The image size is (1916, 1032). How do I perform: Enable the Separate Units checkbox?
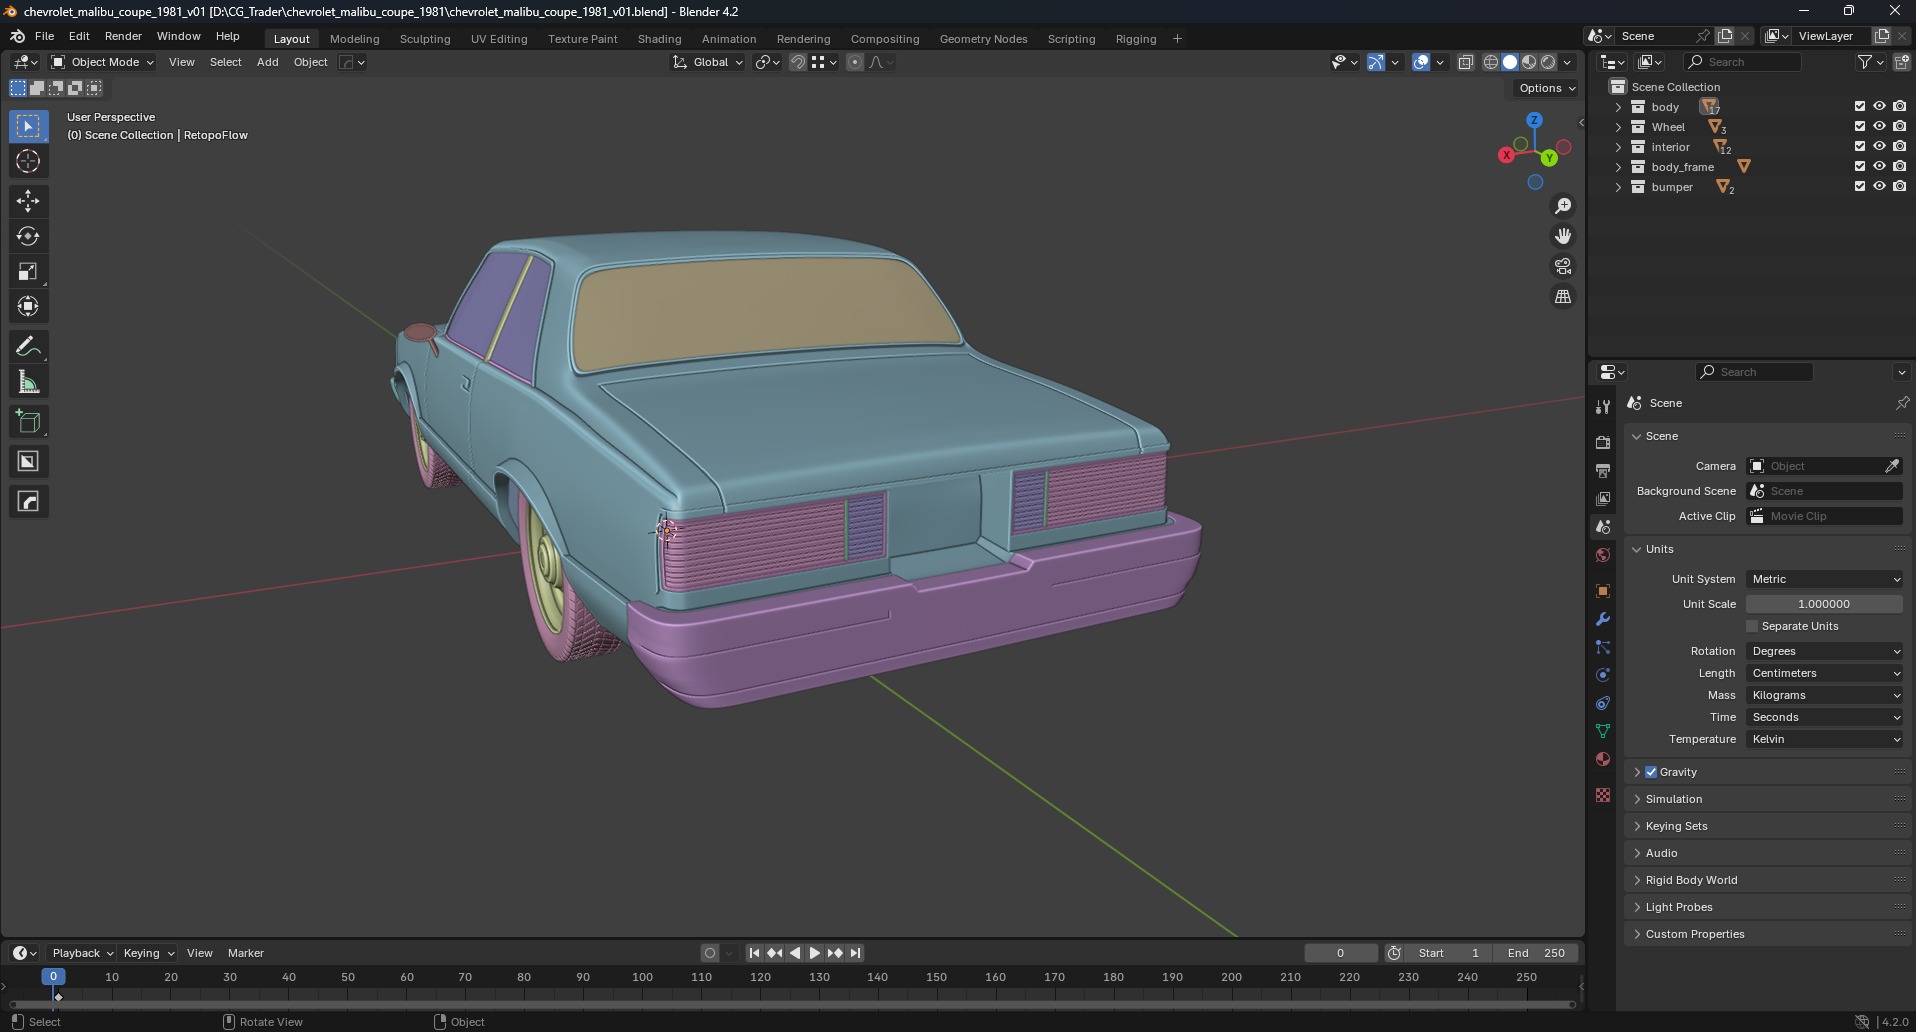pos(1752,626)
